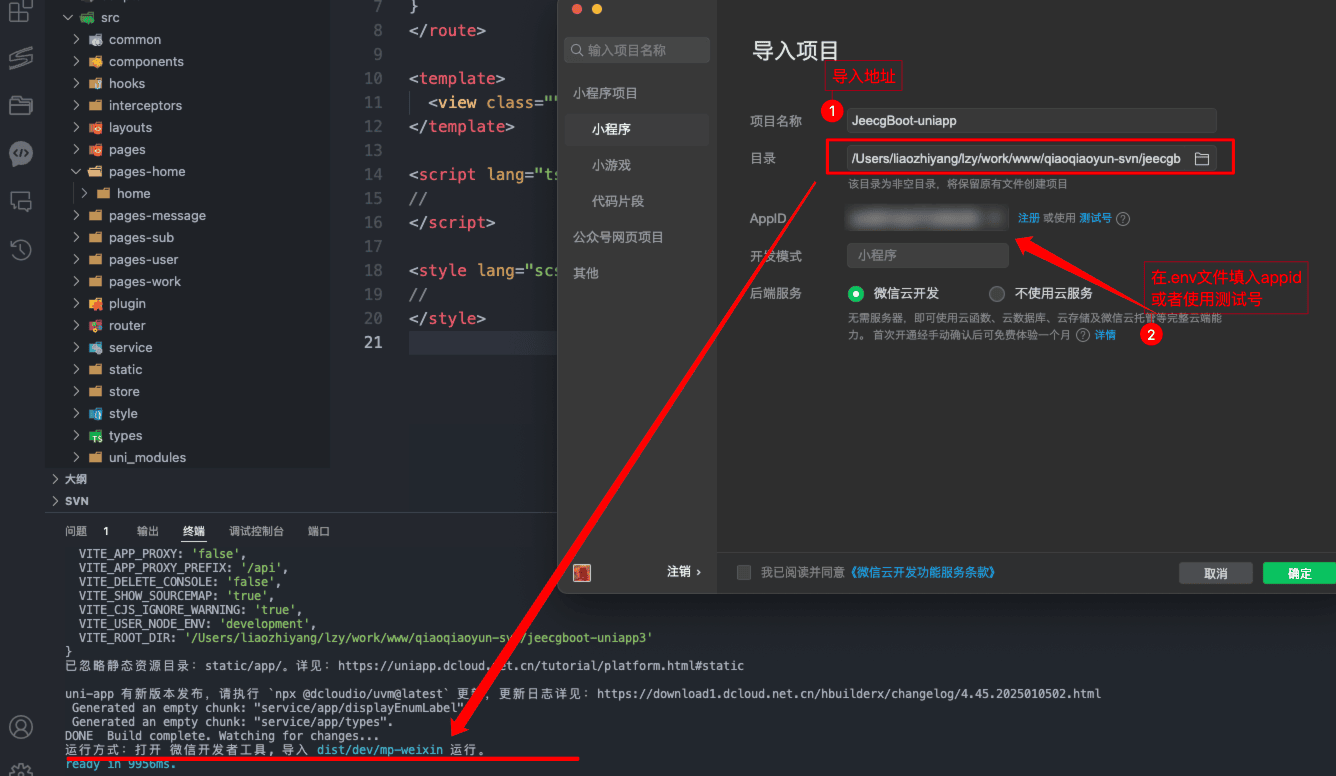This screenshot has height=776, width=1336.
Task: Click the 确定 confirm button
Action: [x=1299, y=573]
